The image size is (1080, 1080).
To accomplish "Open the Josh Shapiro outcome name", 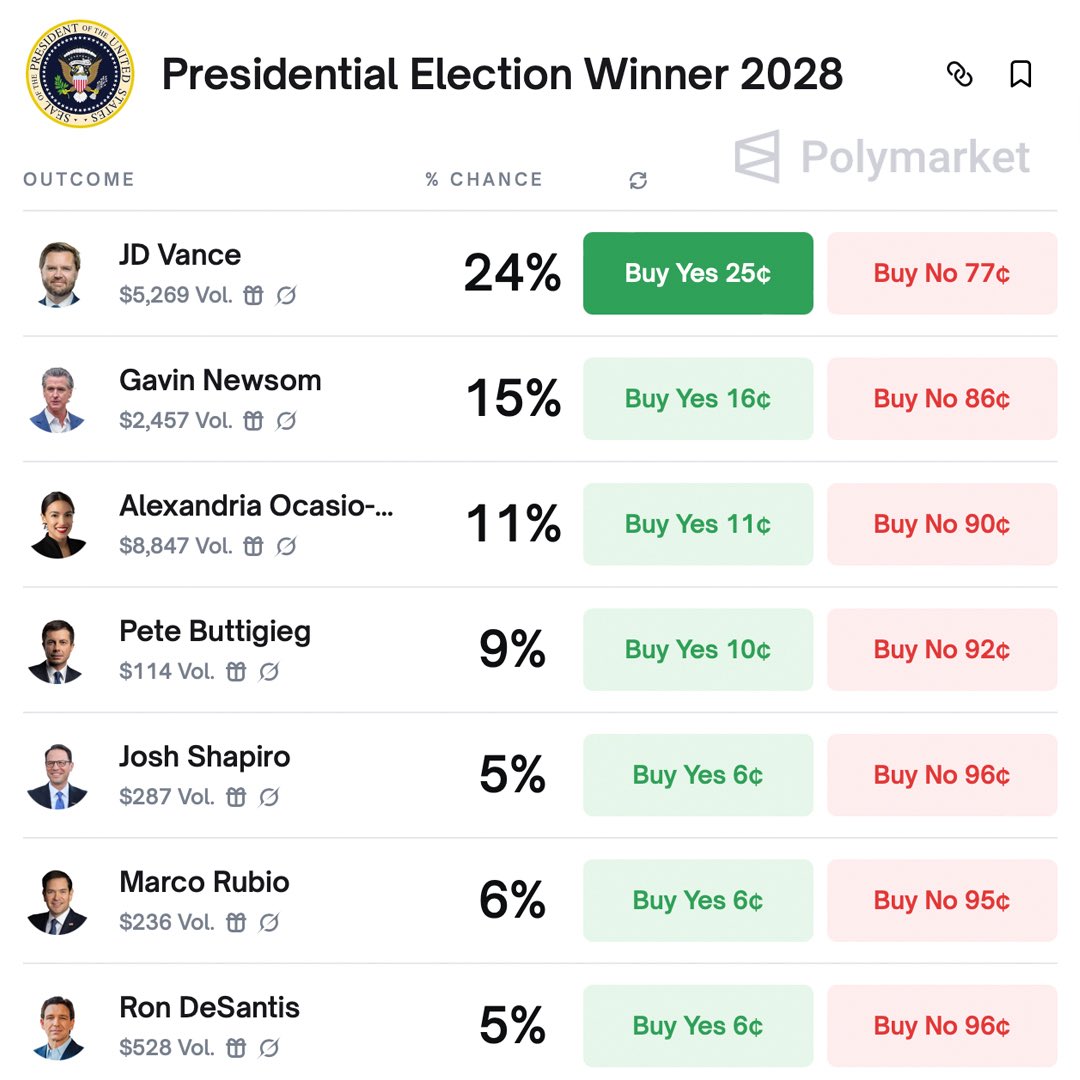I will [205, 756].
